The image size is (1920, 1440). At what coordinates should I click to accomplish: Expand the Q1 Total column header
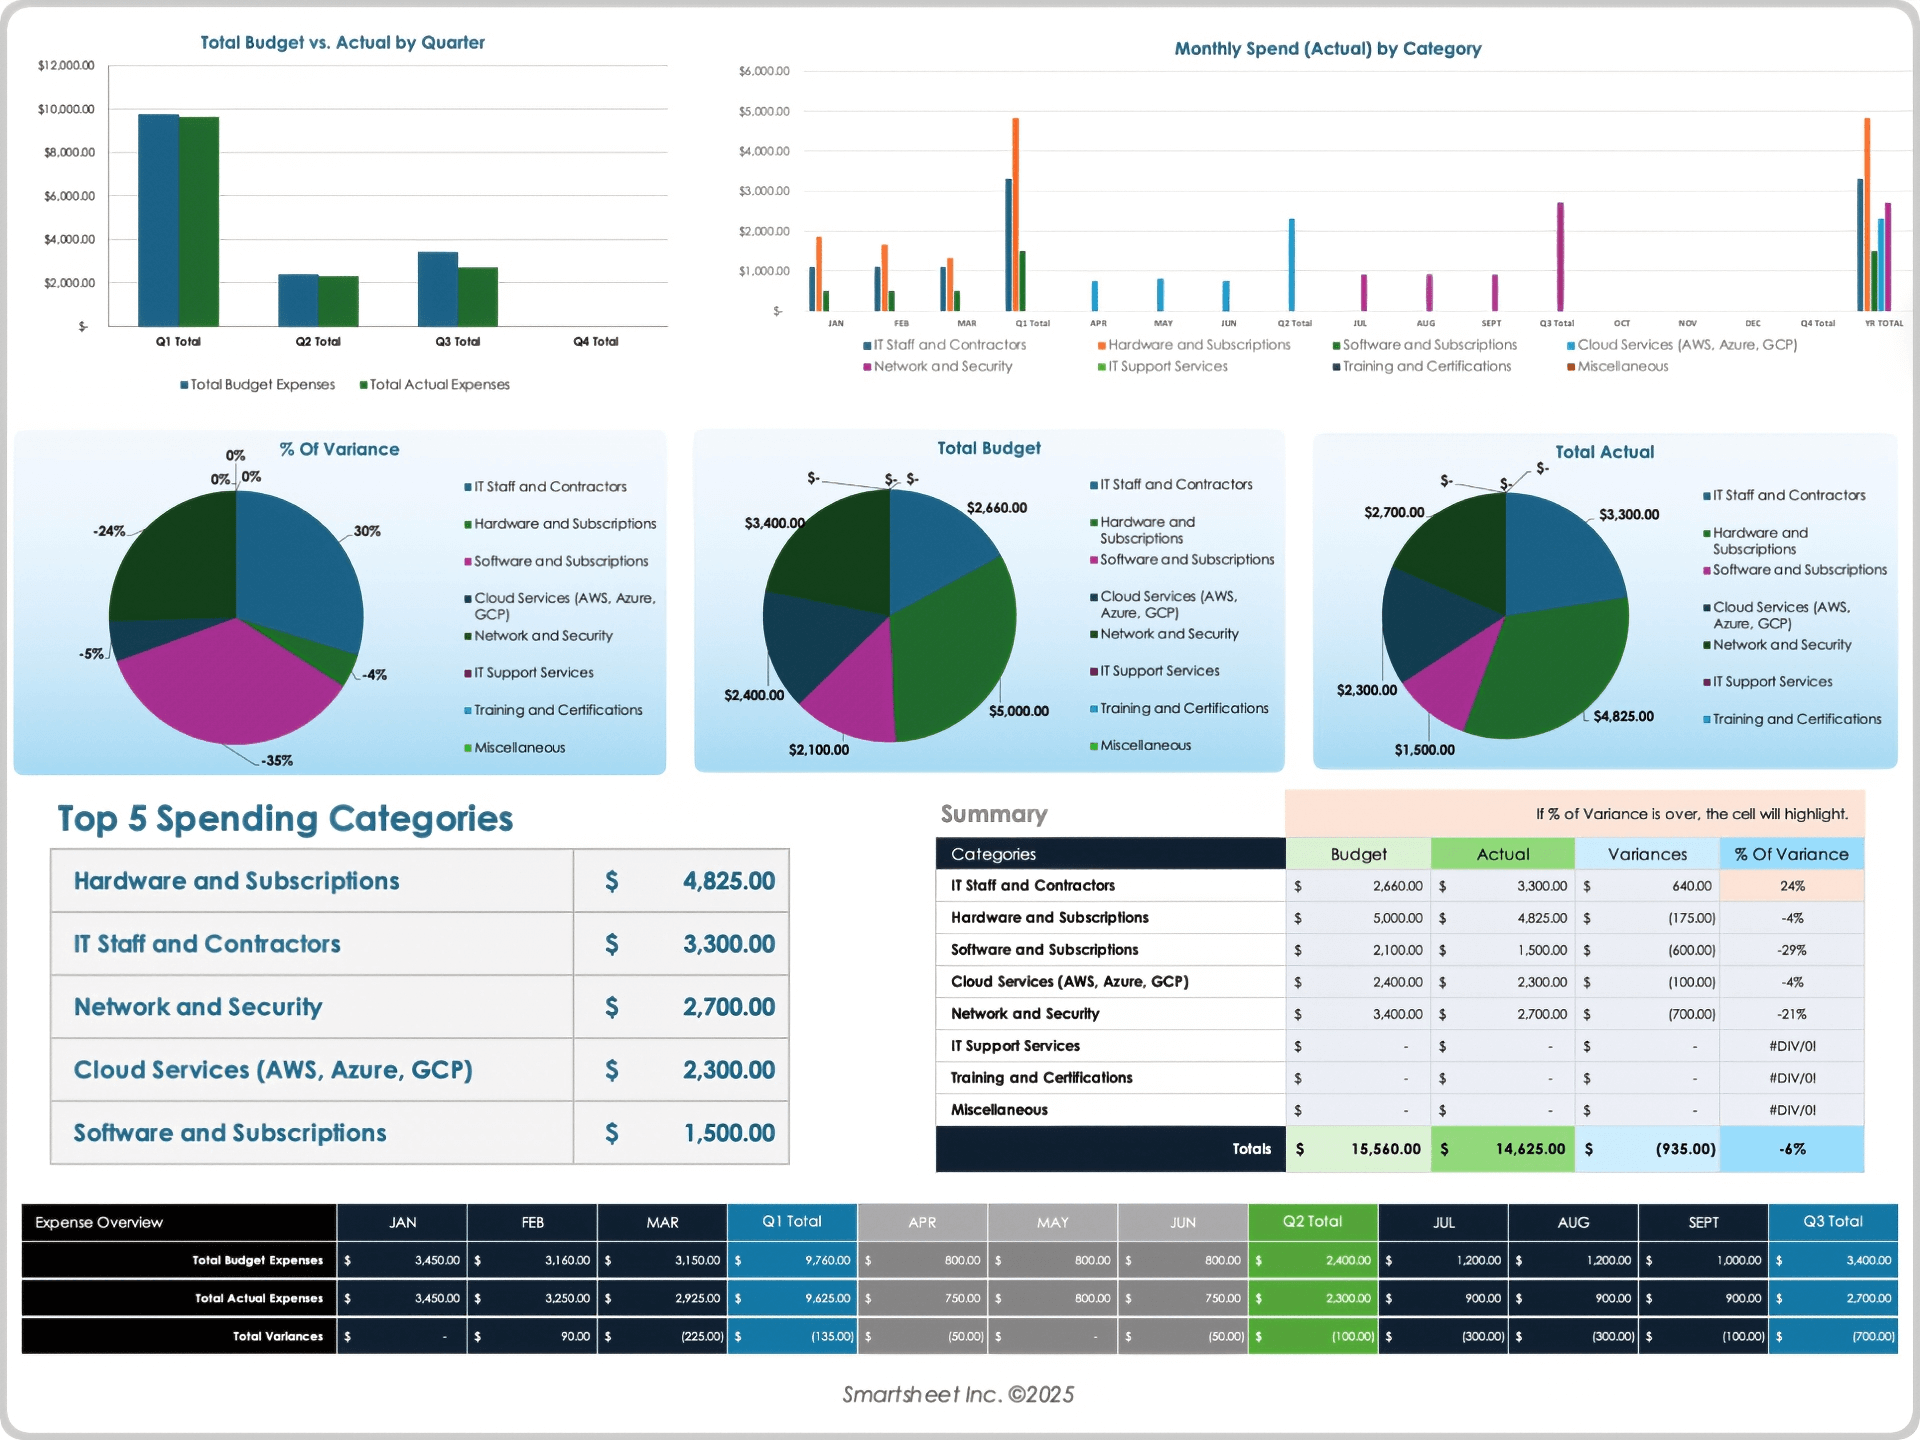click(791, 1221)
